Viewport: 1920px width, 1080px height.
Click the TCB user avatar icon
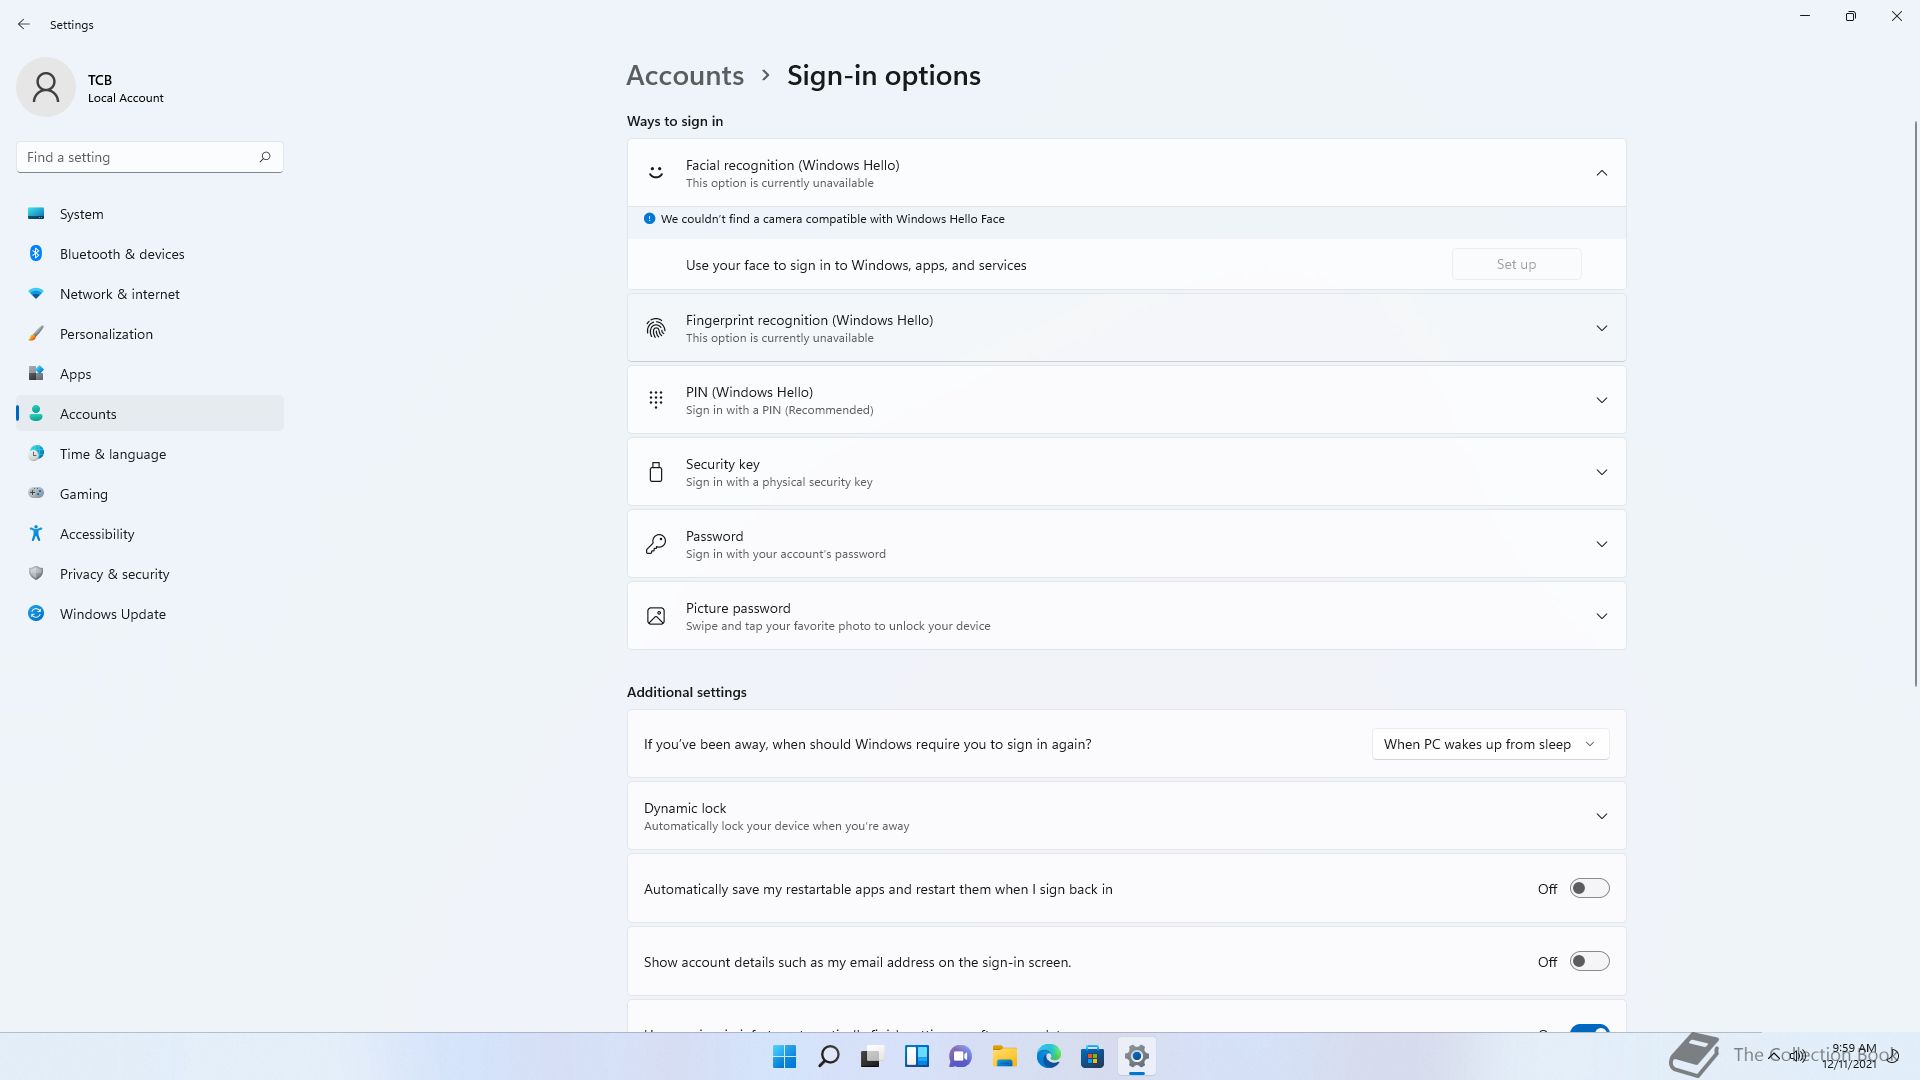(46, 87)
